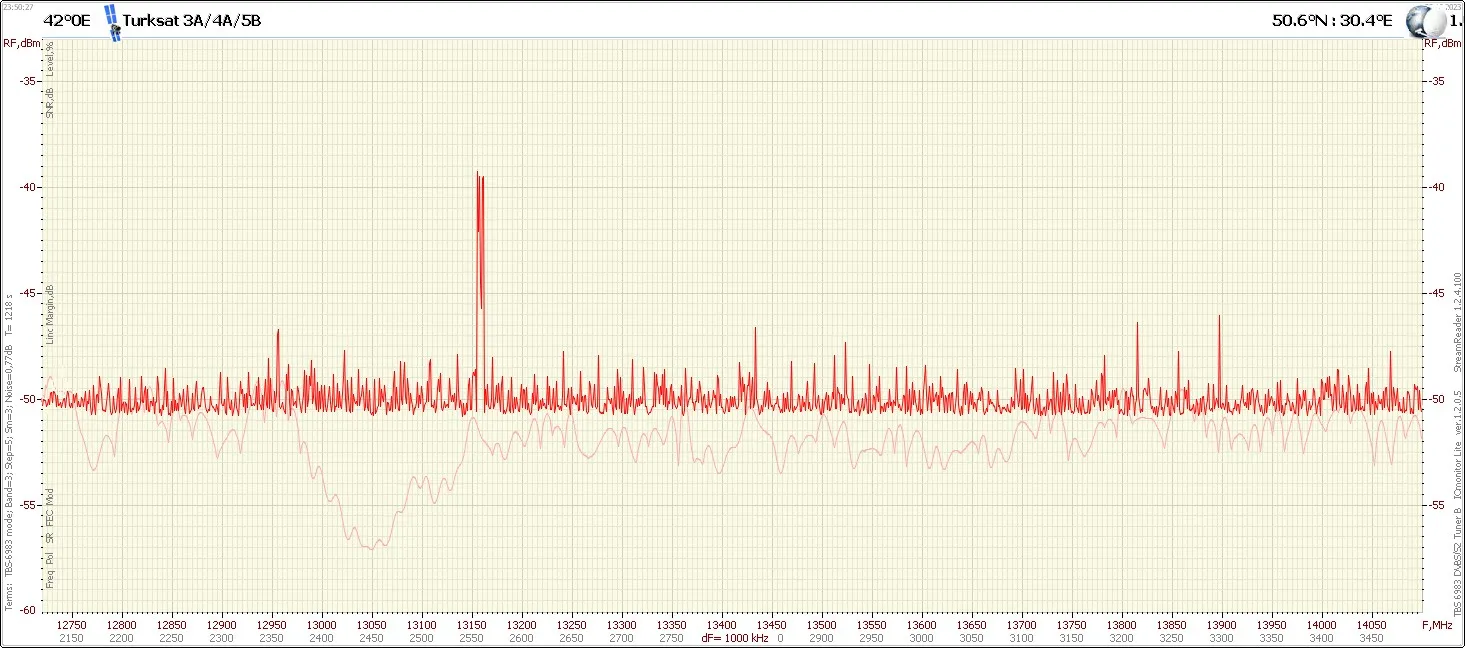The height and width of the screenshot is (648, 1465).
Task: Pick the spike near 13435 MHz
Action: 754,331
